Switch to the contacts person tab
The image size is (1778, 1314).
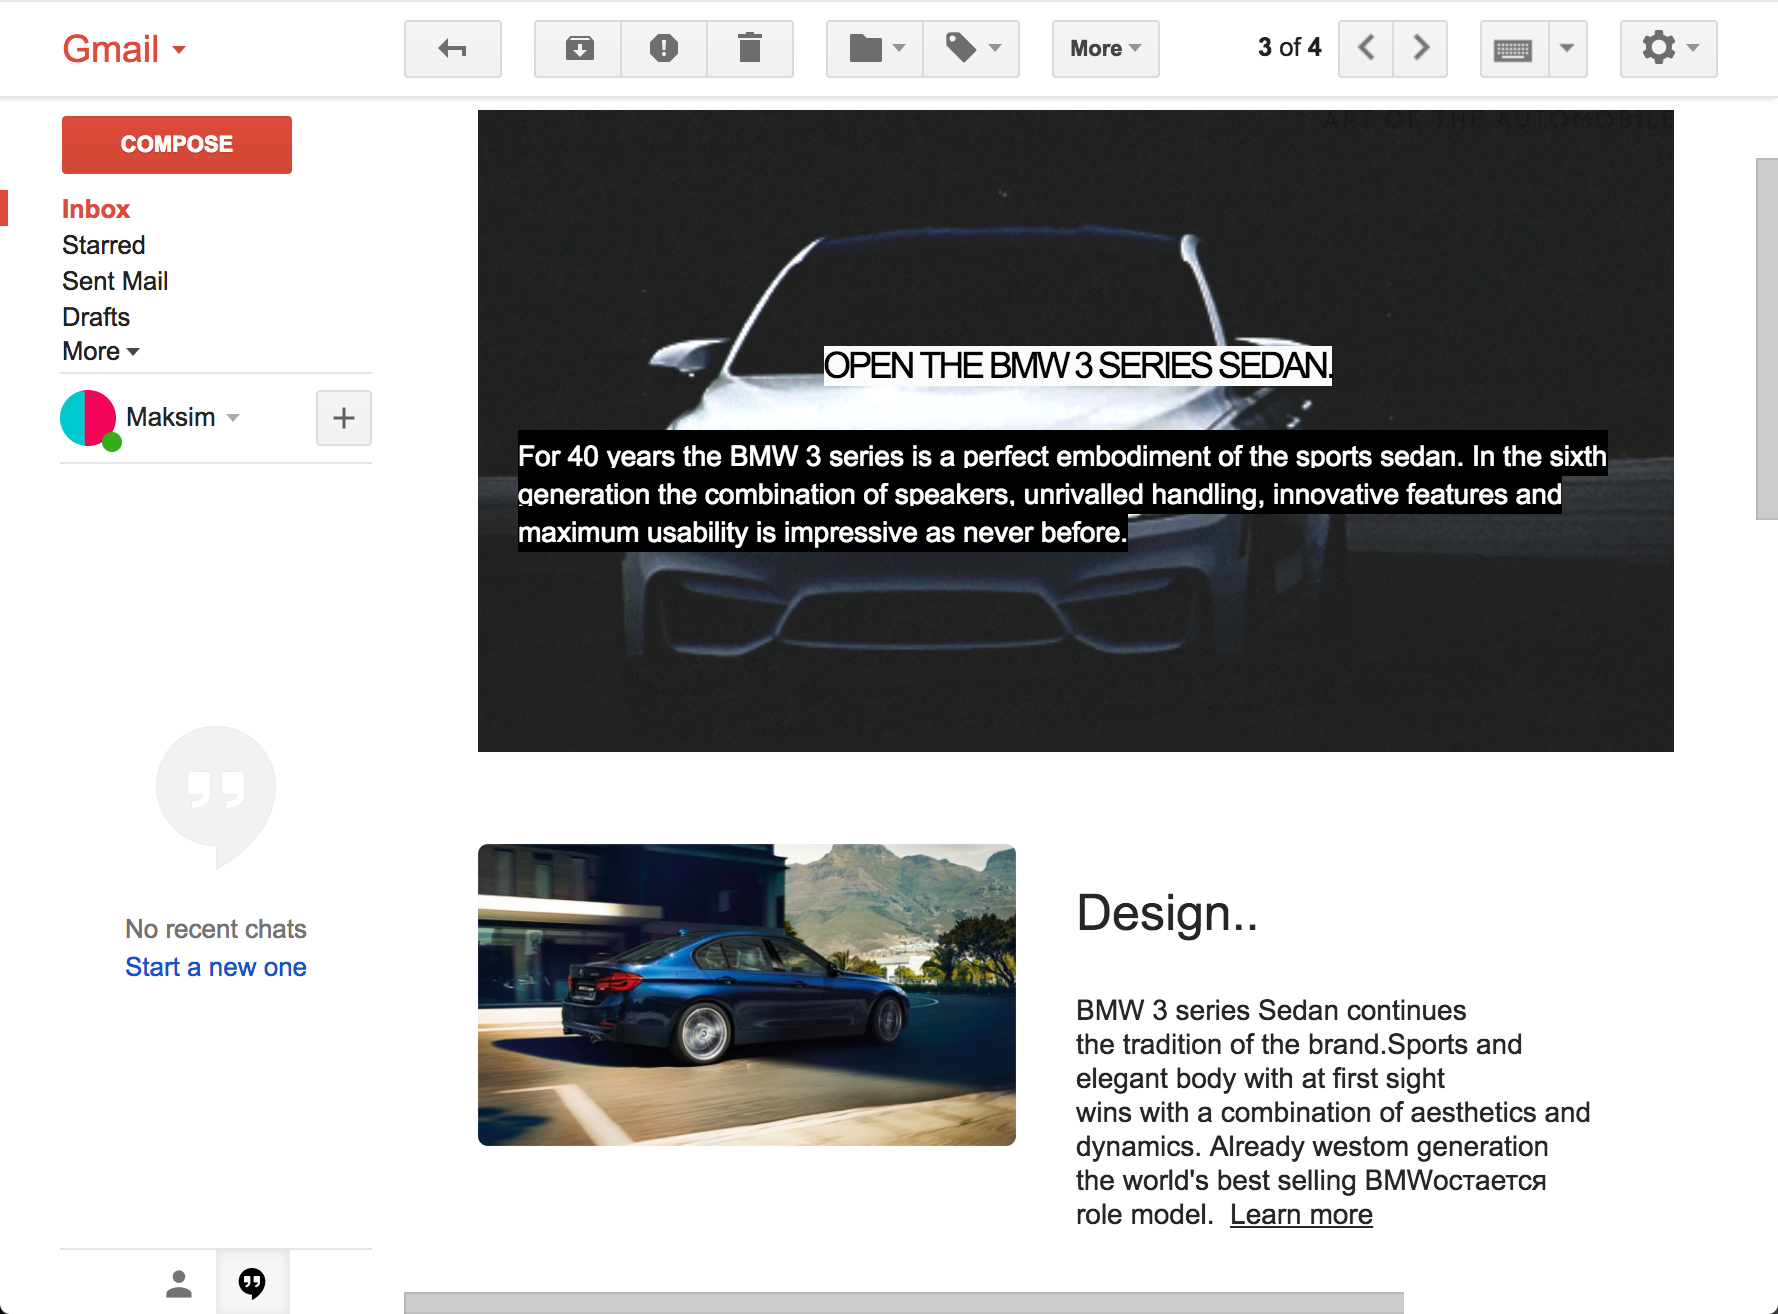[179, 1283]
